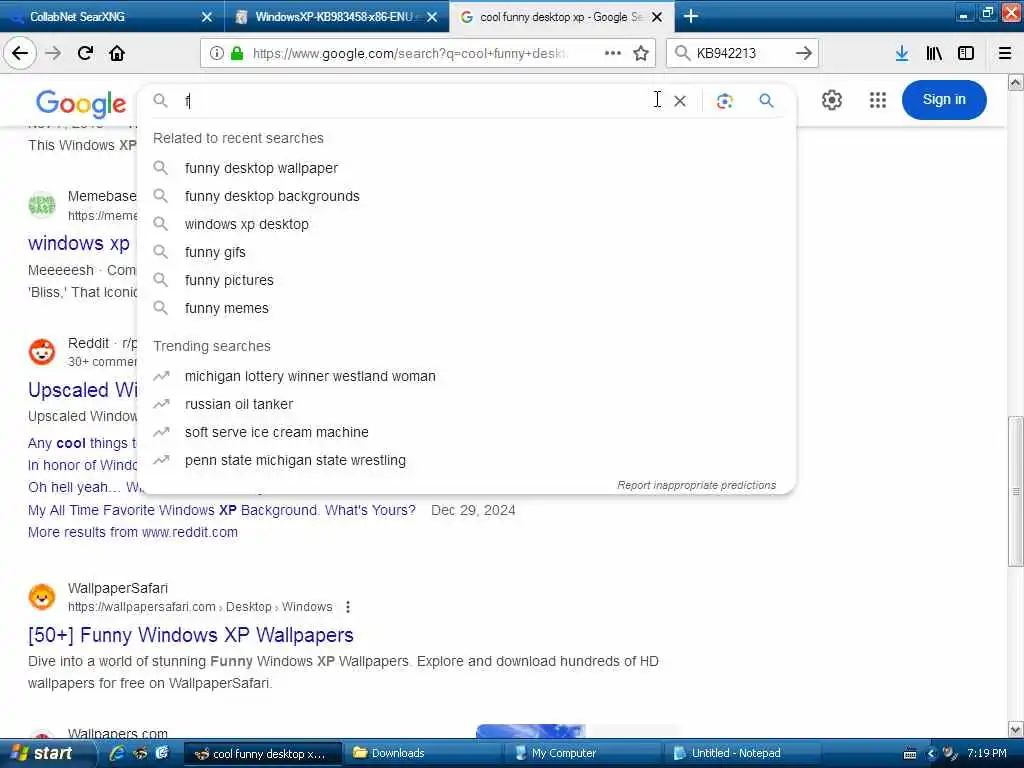Open Google quick settings gear

[x=831, y=100]
